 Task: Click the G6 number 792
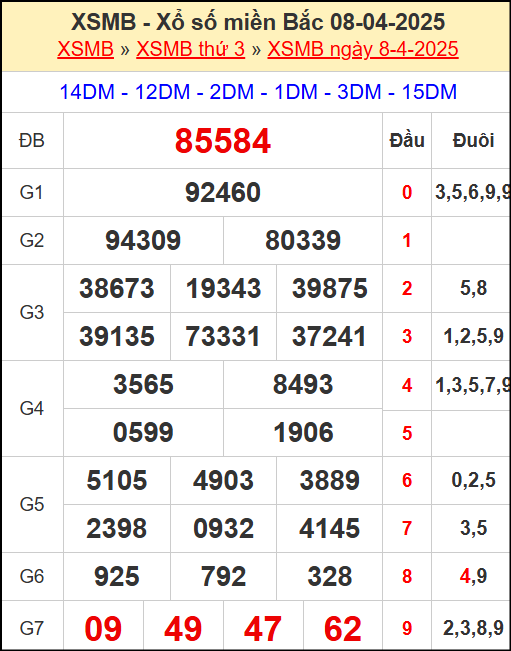coord(223,577)
